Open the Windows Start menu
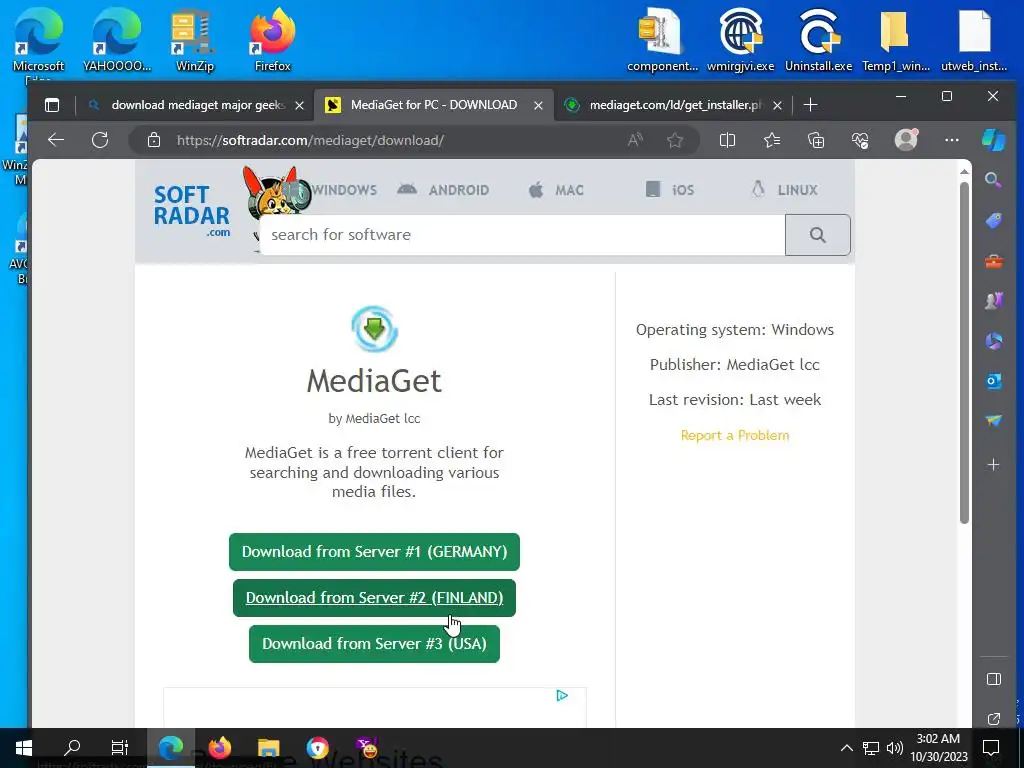The height and width of the screenshot is (768, 1024). [24, 748]
